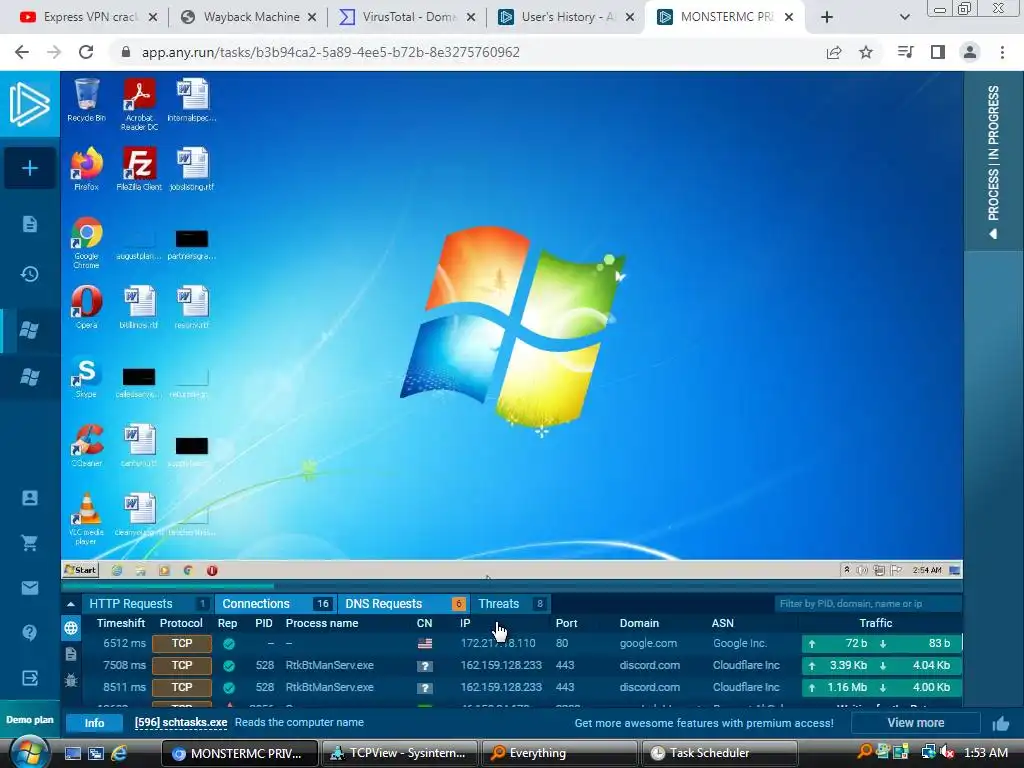Open the mail envelope sidebar icon

coord(29,588)
